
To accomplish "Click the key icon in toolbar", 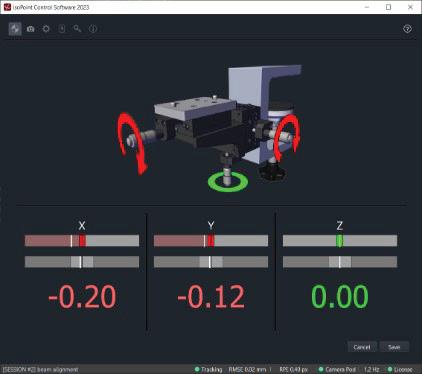I will pos(77,29).
